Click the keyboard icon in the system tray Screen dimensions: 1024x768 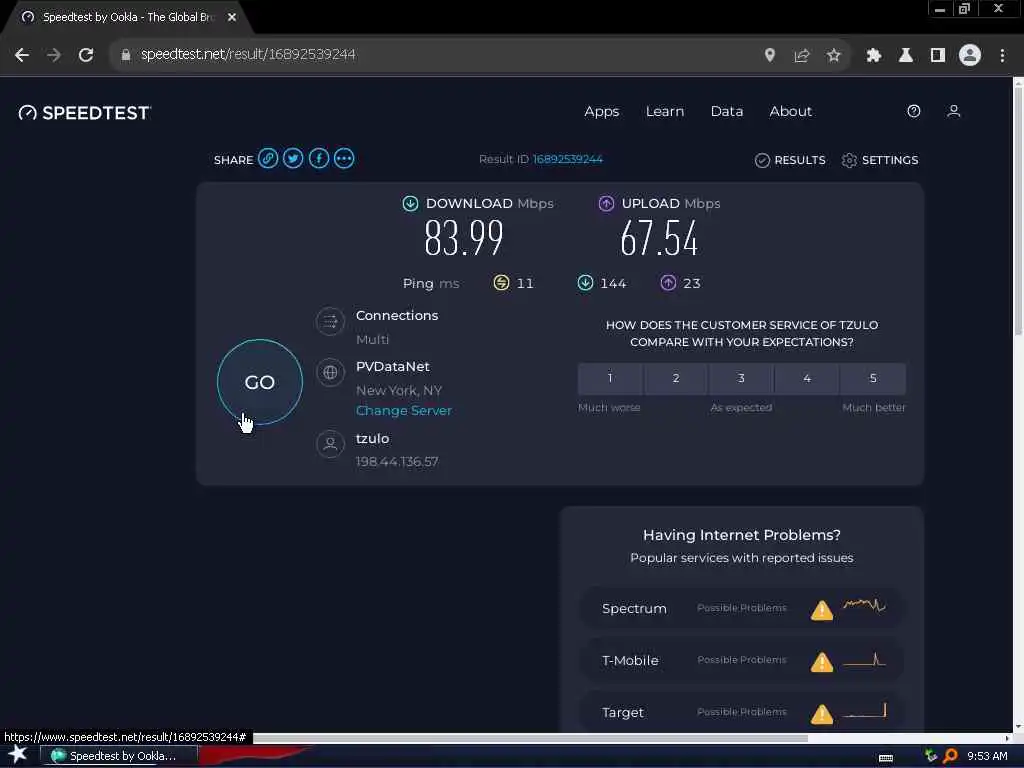(x=886, y=758)
